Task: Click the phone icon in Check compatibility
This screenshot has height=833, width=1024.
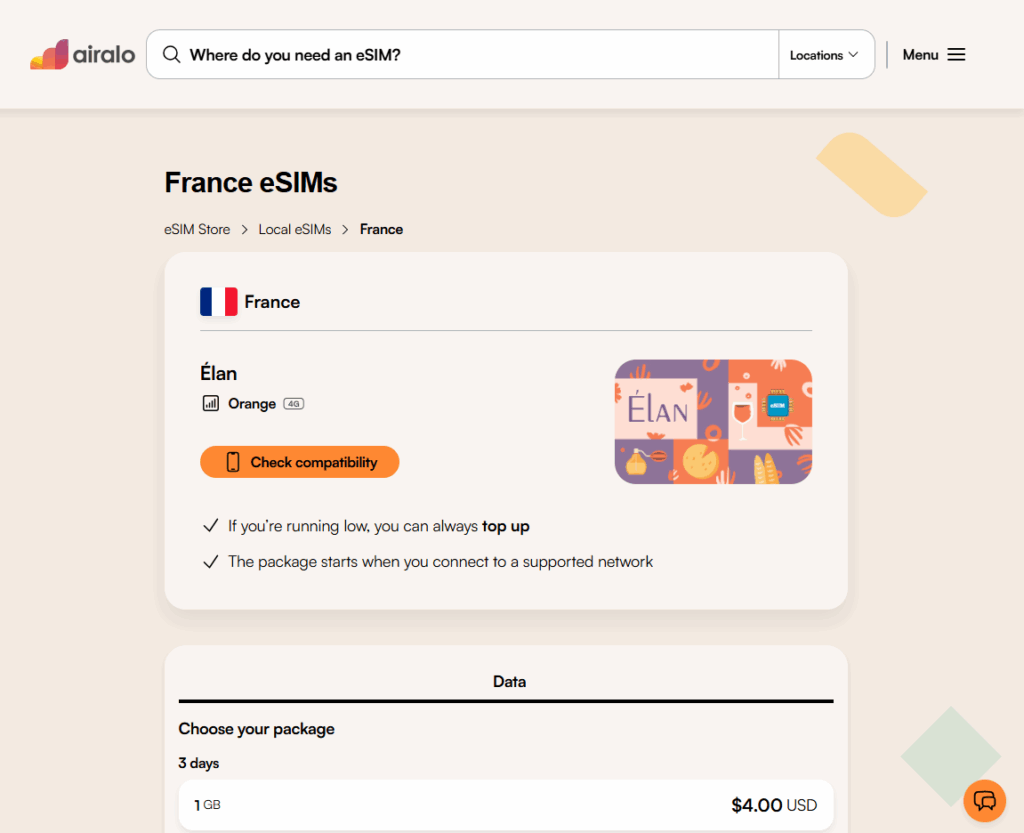Action: pos(233,462)
